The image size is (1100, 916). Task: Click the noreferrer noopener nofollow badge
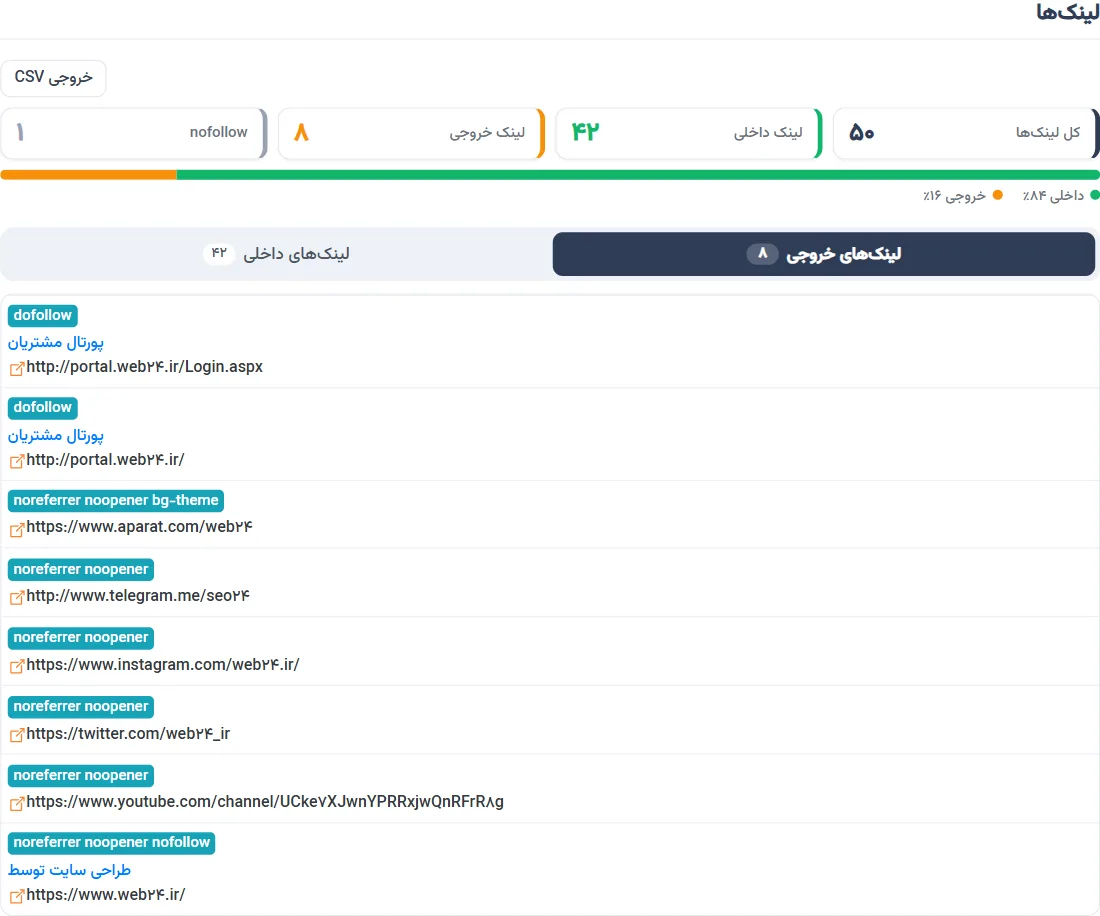click(112, 842)
